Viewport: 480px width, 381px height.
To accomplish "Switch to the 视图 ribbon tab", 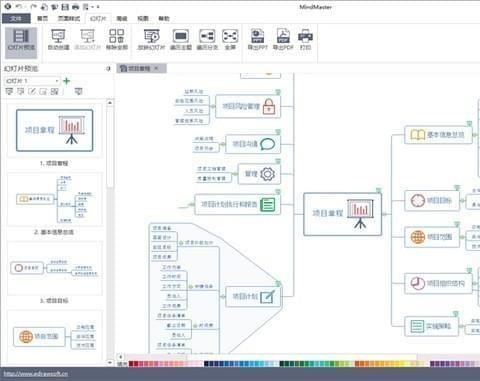I will click(143, 18).
